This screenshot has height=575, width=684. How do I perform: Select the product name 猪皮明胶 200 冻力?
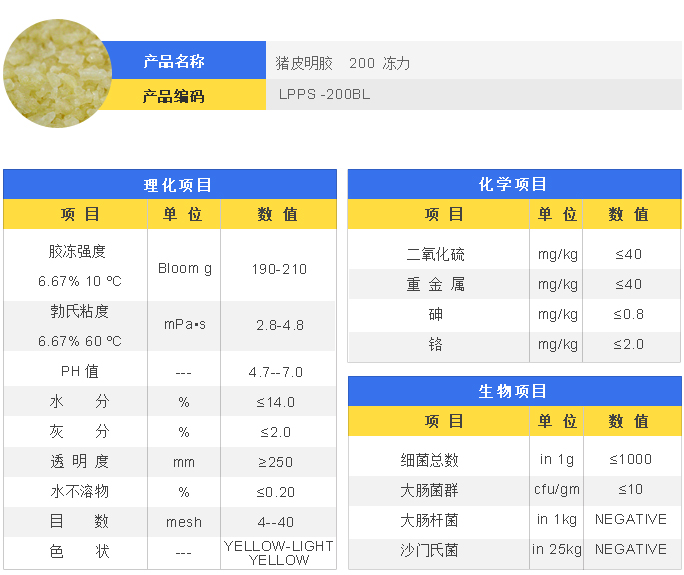coord(343,63)
